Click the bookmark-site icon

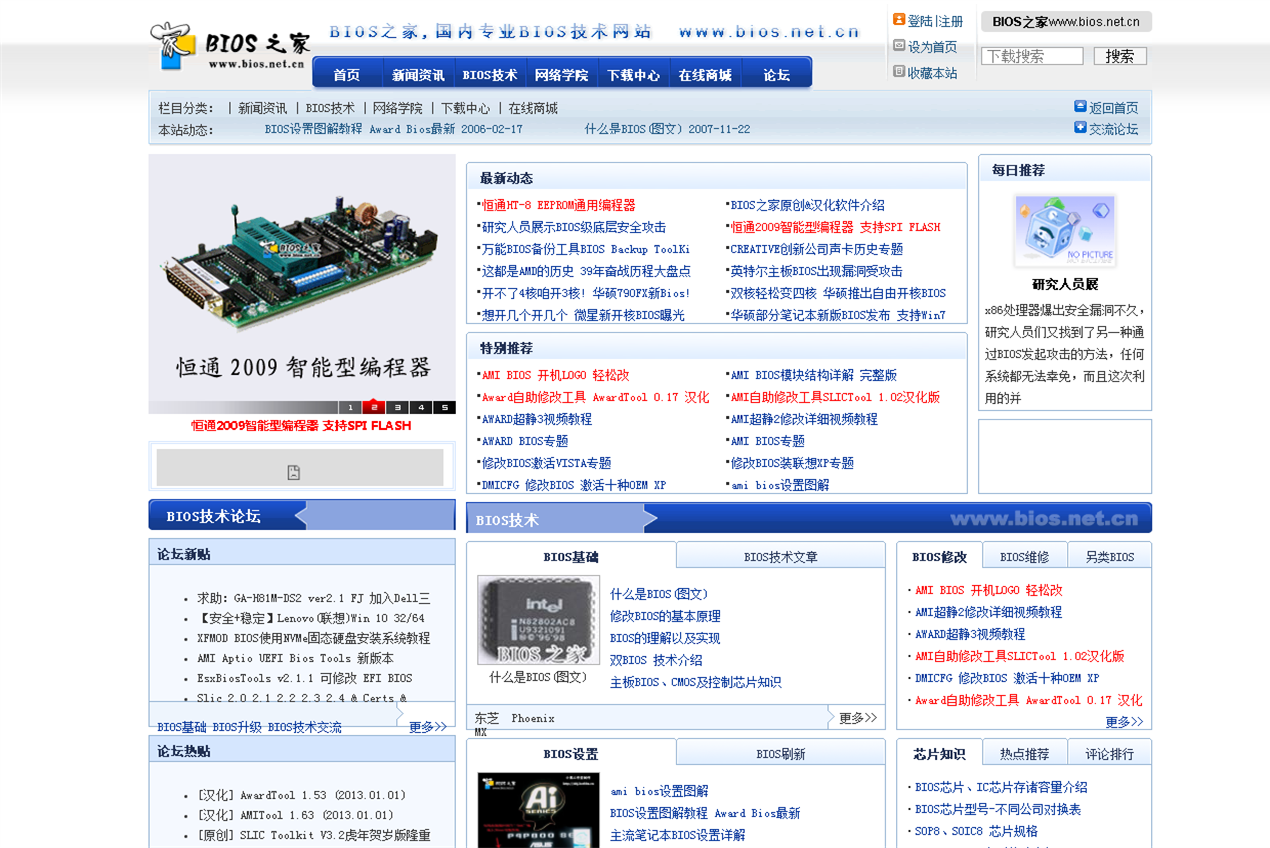899,72
